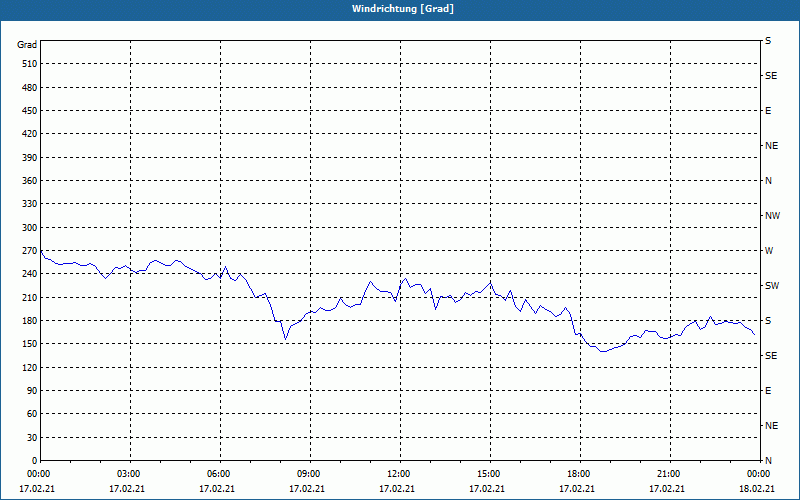Select the 'SW' compass label
The height and width of the screenshot is (500, 800).
pyautogui.click(x=772, y=286)
